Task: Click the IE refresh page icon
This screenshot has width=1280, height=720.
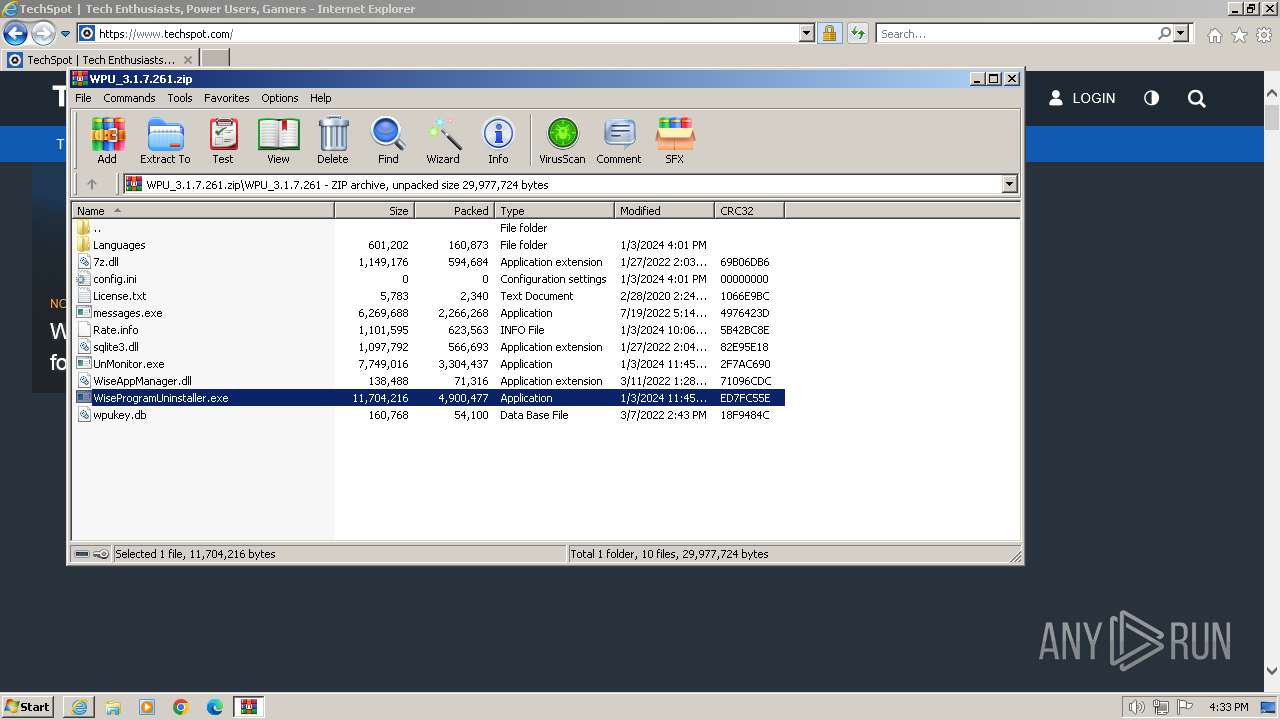Action: click(x=857, y=33)
